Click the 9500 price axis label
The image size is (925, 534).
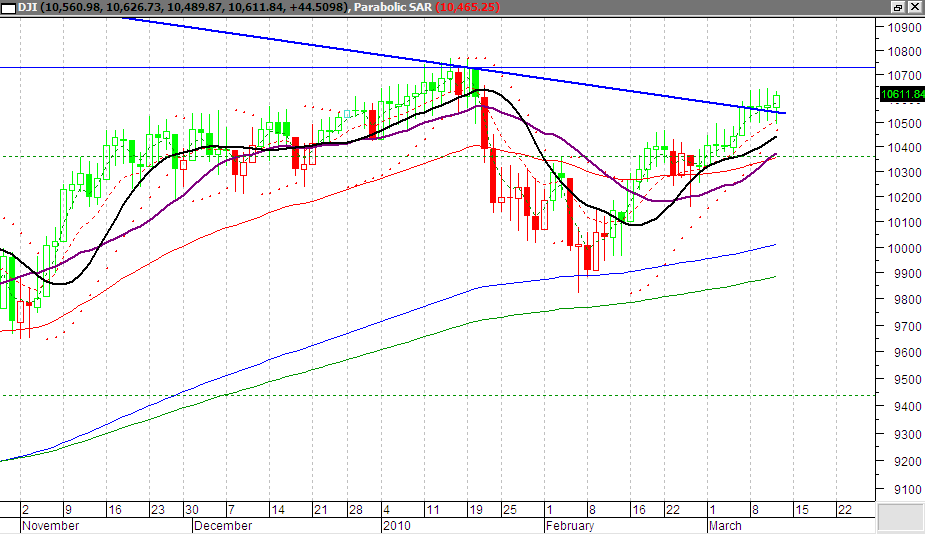coord(907,379)
